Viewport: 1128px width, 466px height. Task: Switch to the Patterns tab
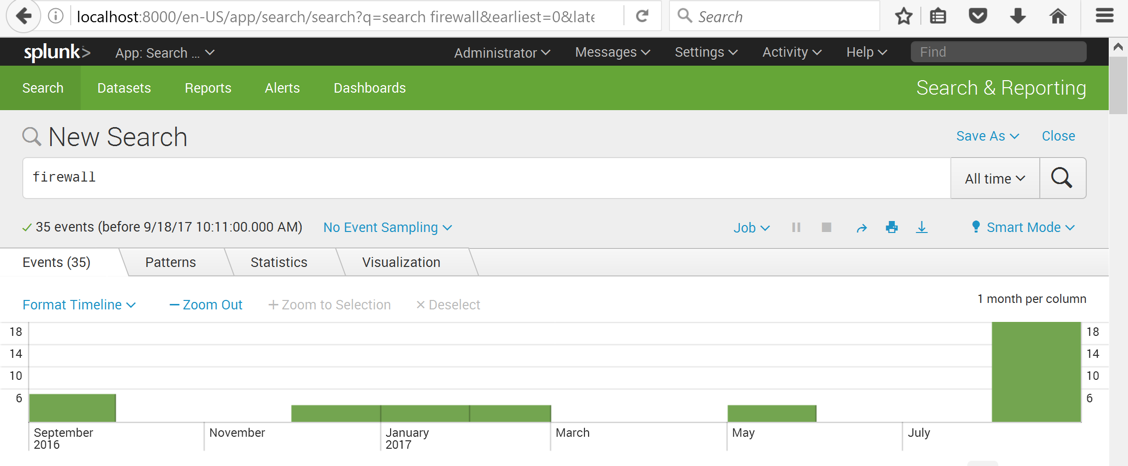tap(170, 262)
